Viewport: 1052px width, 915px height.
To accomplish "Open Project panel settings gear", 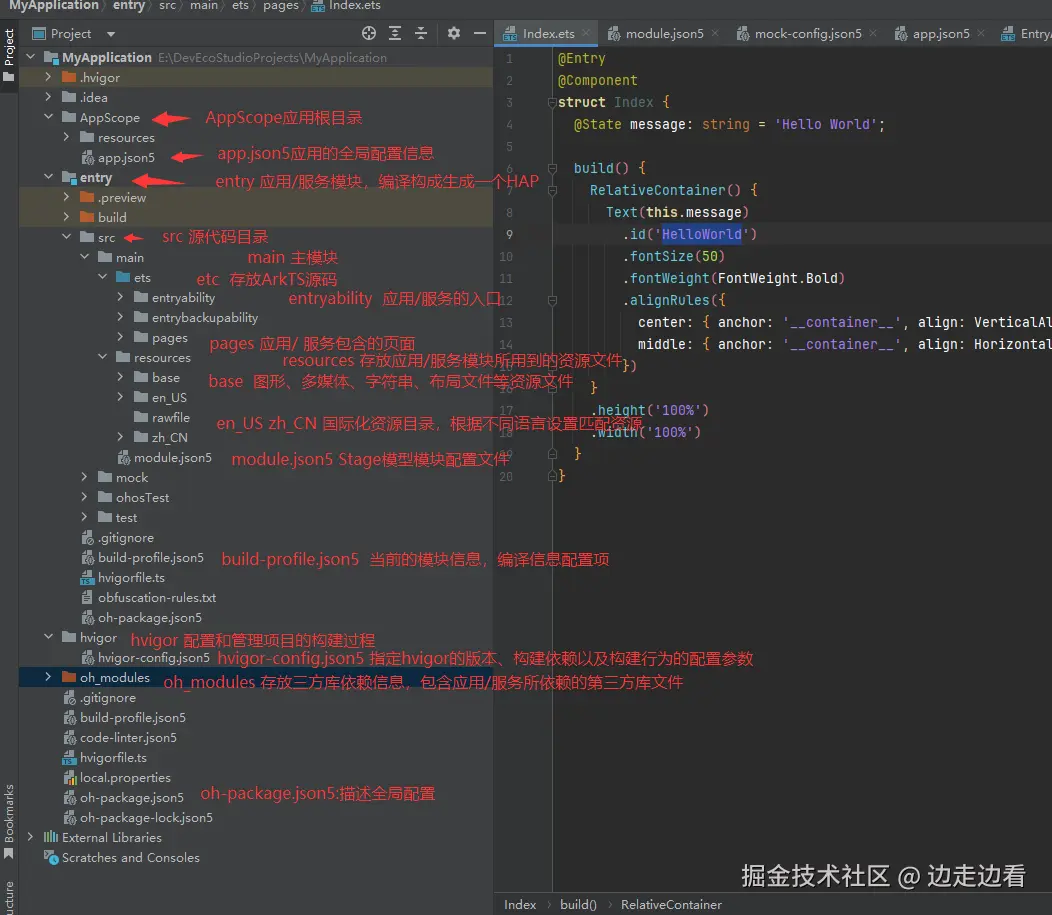I will click(x=454, y=34).
